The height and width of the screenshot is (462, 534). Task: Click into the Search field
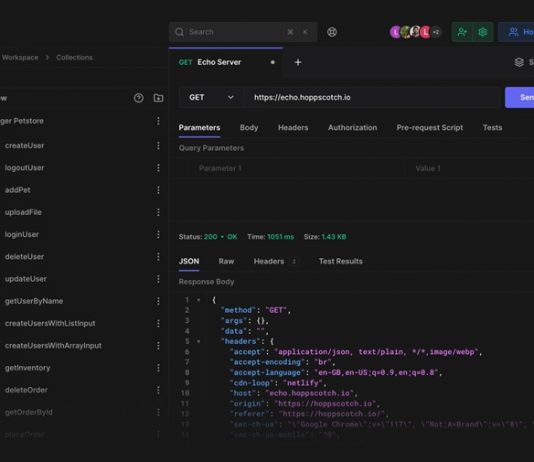tap(243, 32)
